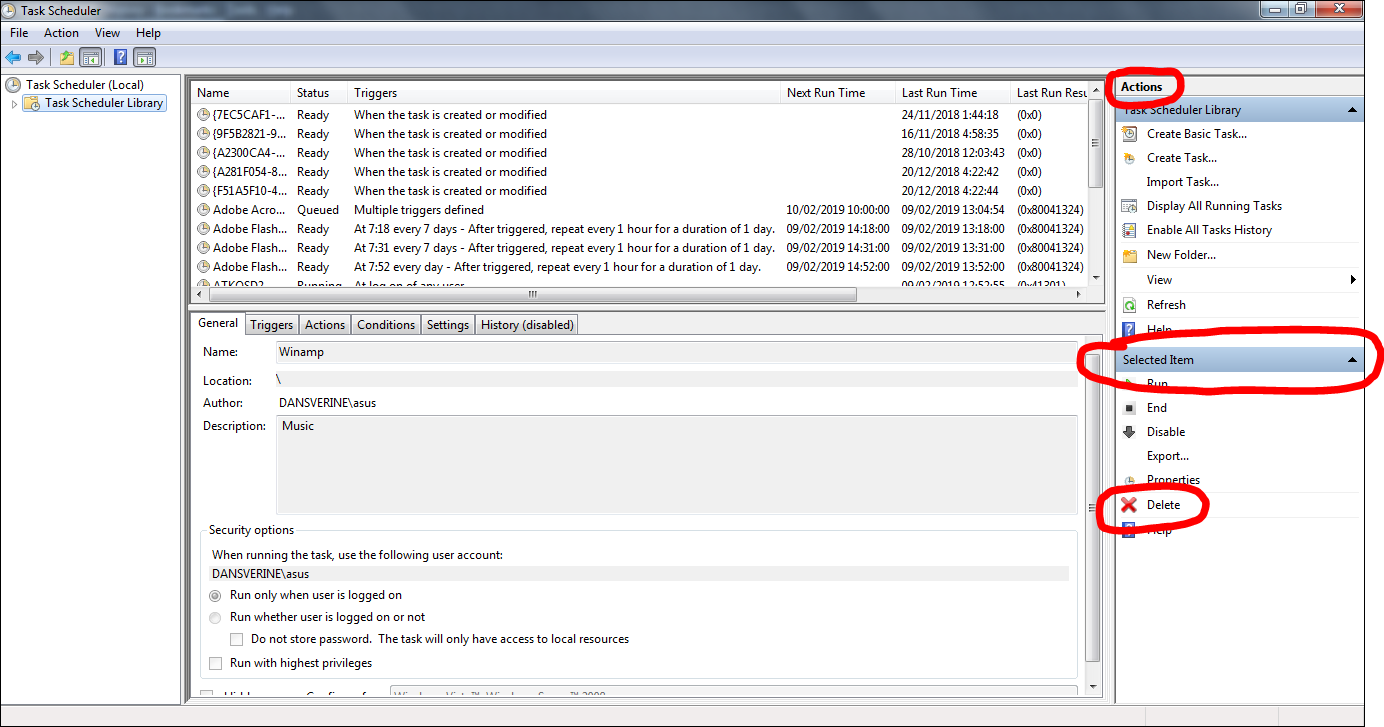Click the Task Scheduler title bar clock icon
Screen dimensions: 1384x727
click(9, 10)
